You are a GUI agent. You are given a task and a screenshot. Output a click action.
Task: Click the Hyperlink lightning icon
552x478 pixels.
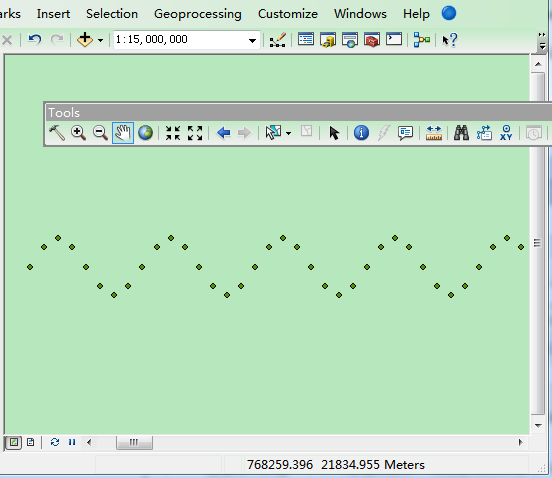(x=383, y=133)
